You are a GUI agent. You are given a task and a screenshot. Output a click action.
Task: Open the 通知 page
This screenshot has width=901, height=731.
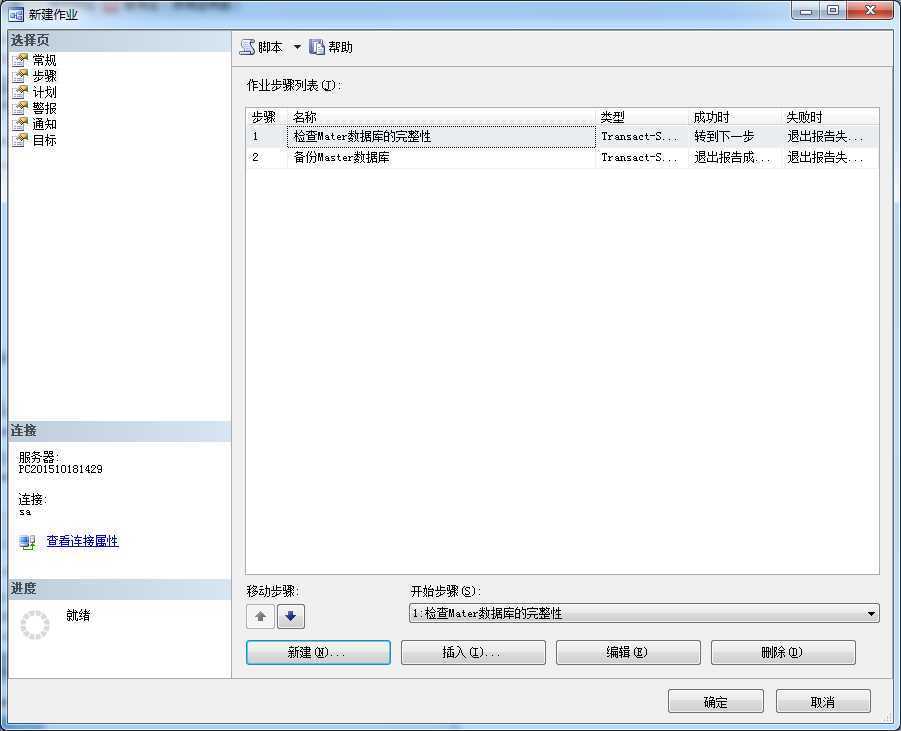coord(44,124)
